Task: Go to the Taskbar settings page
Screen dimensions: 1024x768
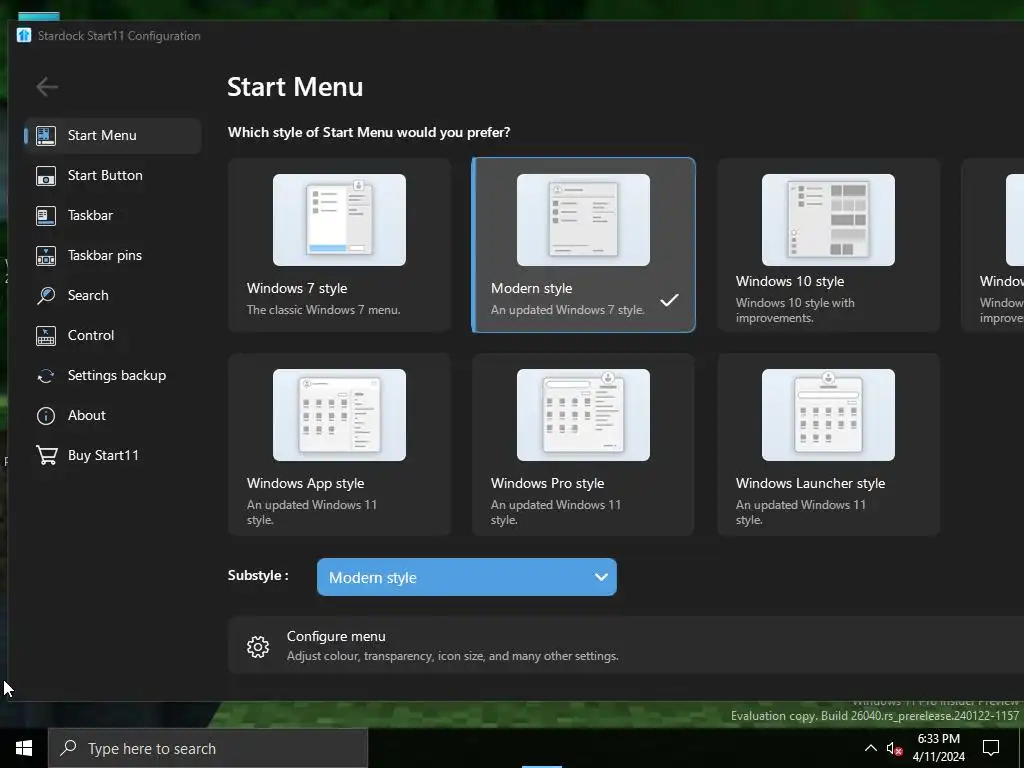Action: point(112,216)
